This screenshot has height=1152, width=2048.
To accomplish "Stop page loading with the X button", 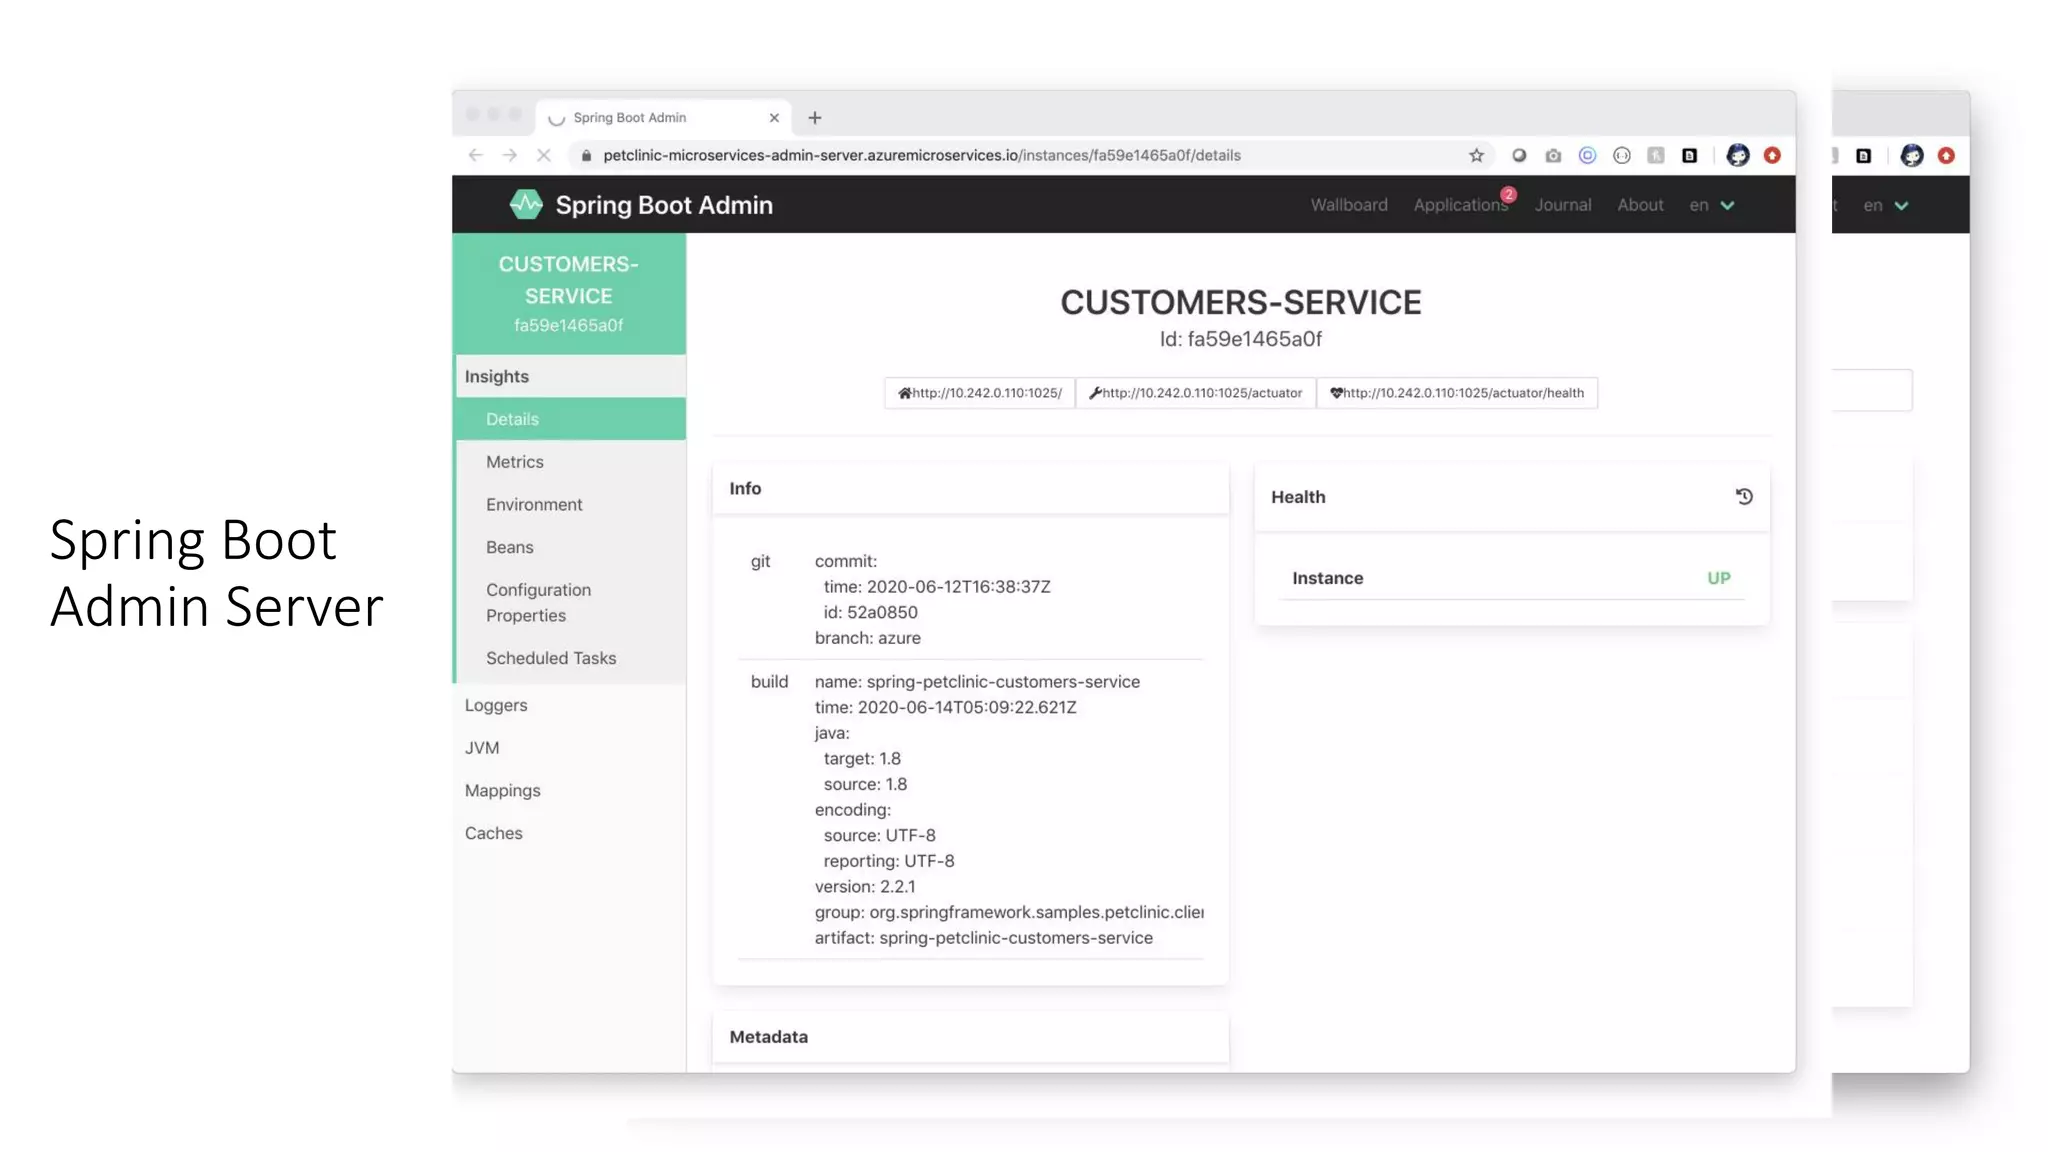I will coord(544,155).
